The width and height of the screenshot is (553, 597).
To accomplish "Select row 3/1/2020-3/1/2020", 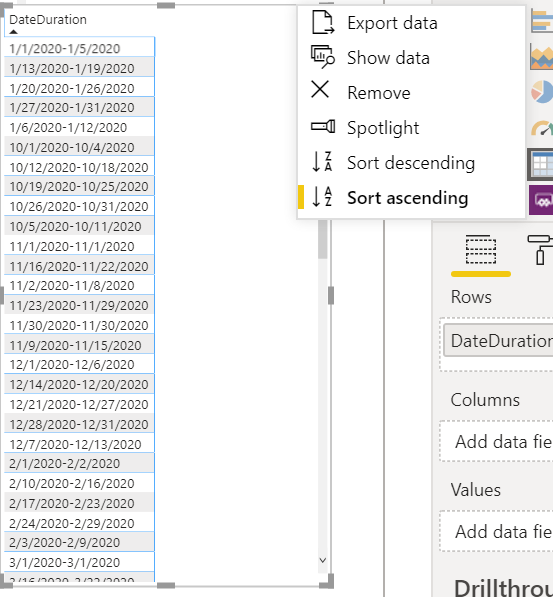I will 79,562.
